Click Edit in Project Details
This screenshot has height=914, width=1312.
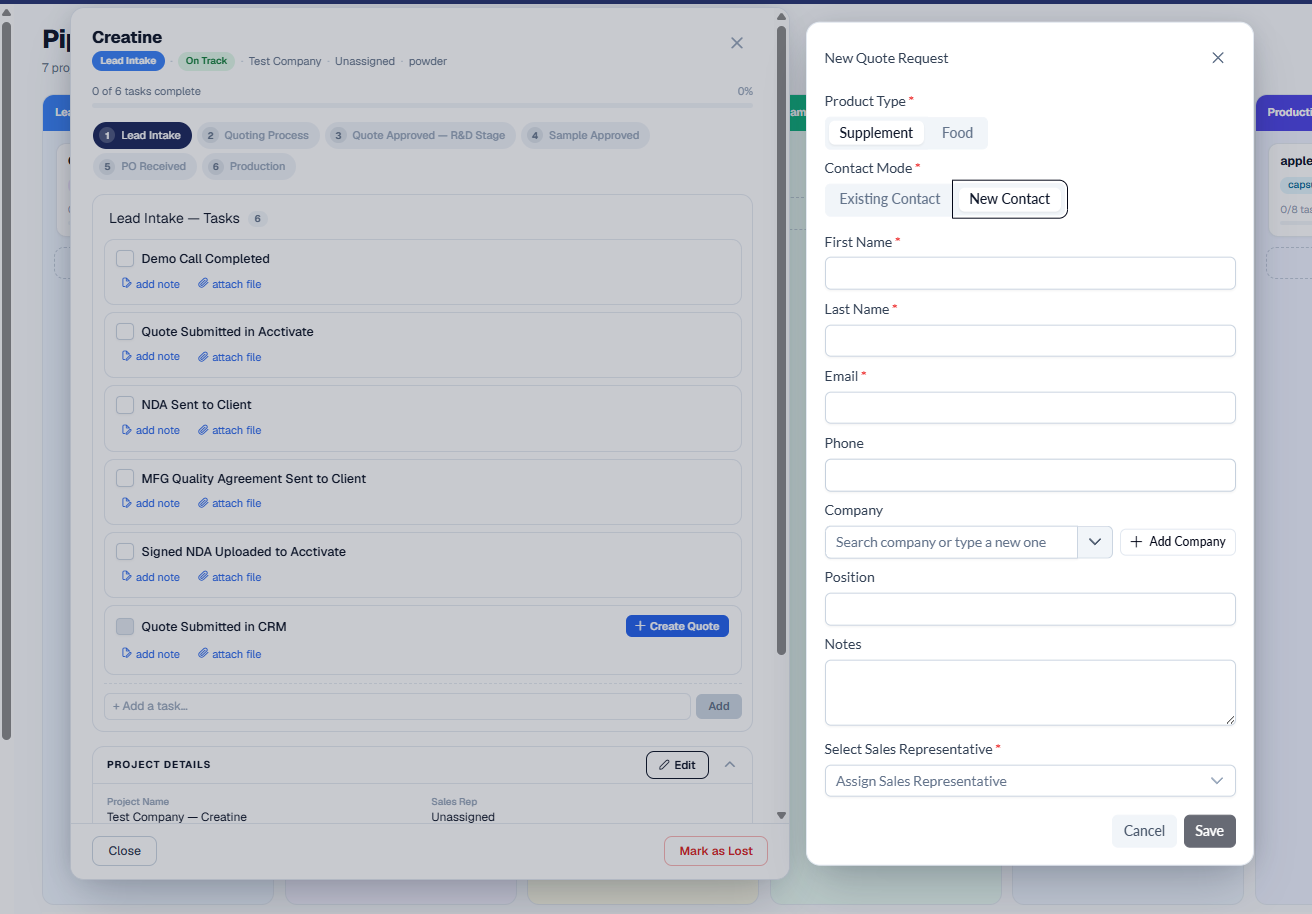pos(677,765)
